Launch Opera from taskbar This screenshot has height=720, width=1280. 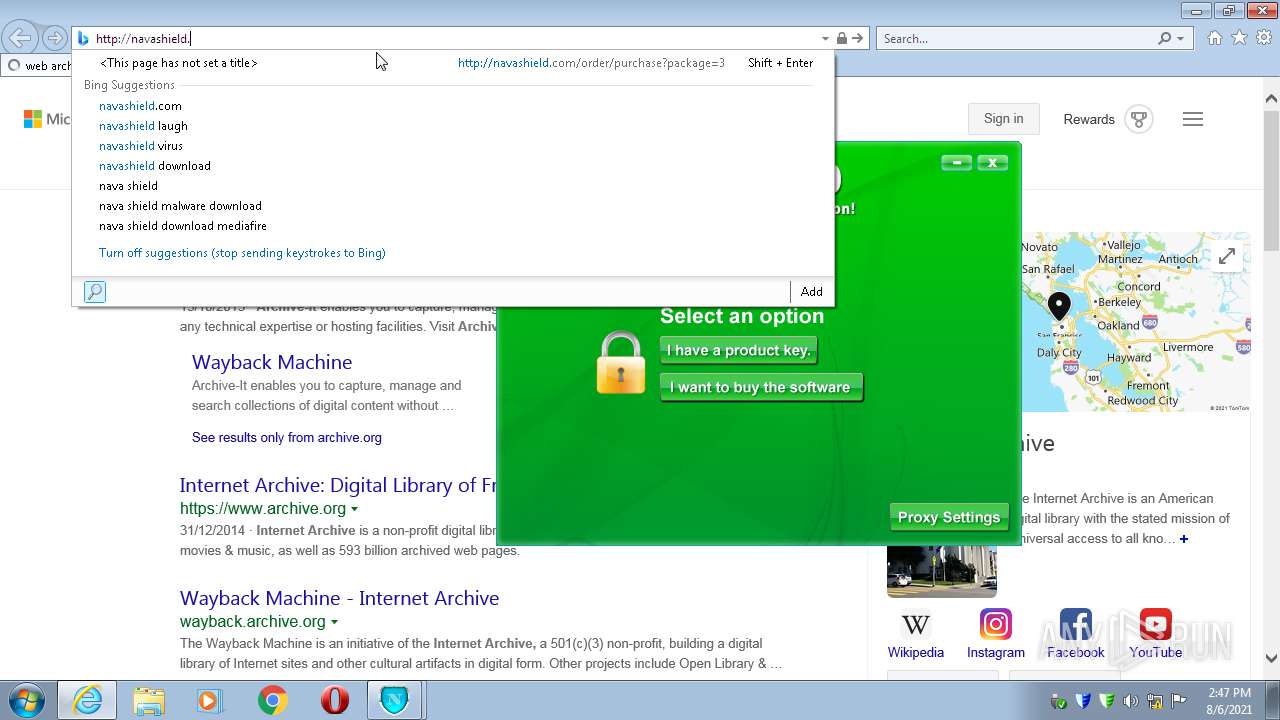(334, 700)
